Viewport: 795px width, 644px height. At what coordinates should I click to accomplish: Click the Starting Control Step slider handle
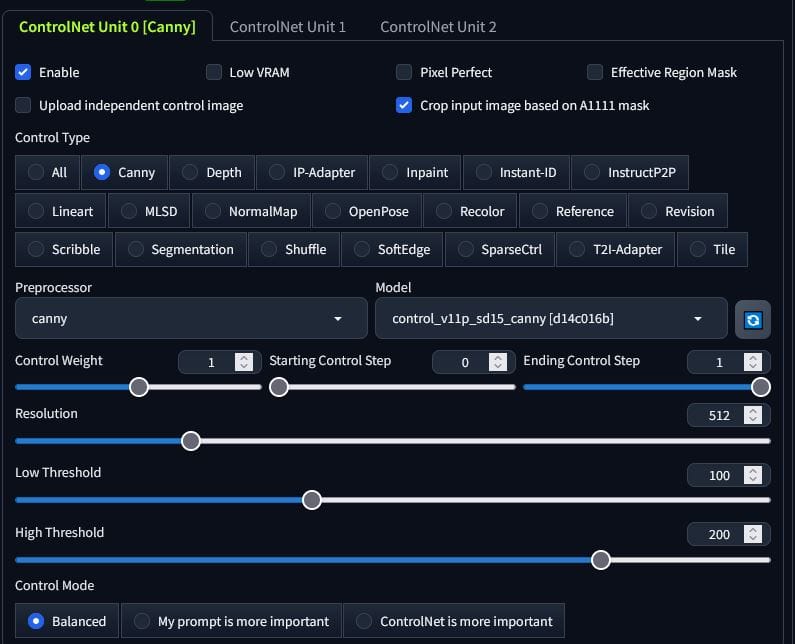(x=279, y=387)
